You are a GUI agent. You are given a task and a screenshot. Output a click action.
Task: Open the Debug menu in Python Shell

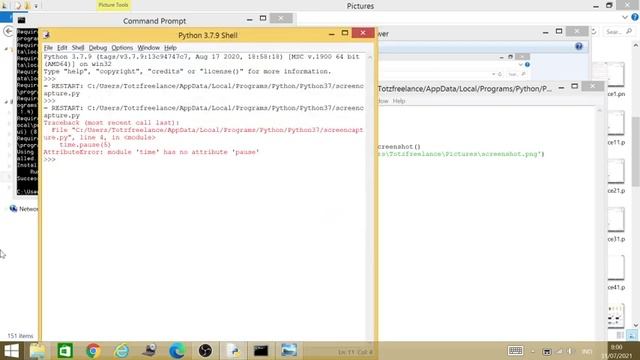click(x=98, y=48)
